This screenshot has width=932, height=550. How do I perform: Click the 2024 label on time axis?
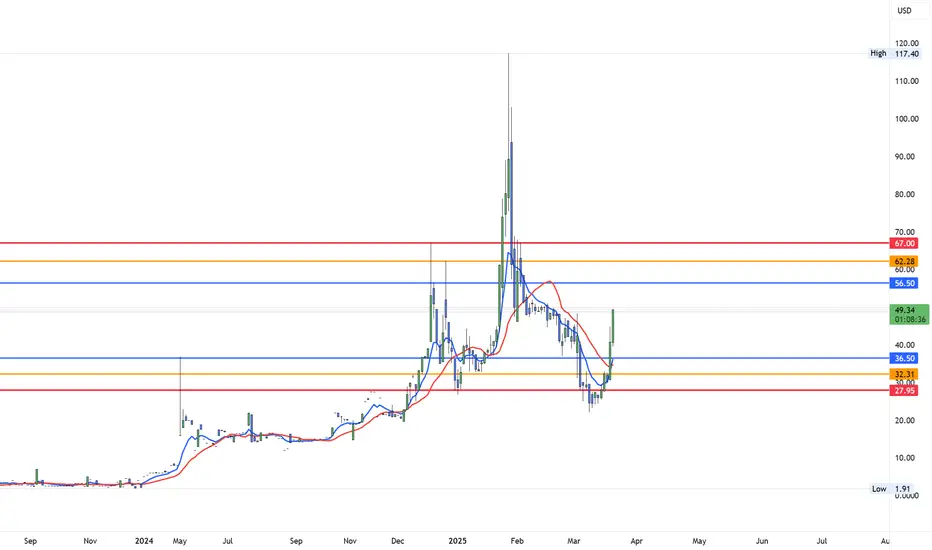[x=144, y=541]
